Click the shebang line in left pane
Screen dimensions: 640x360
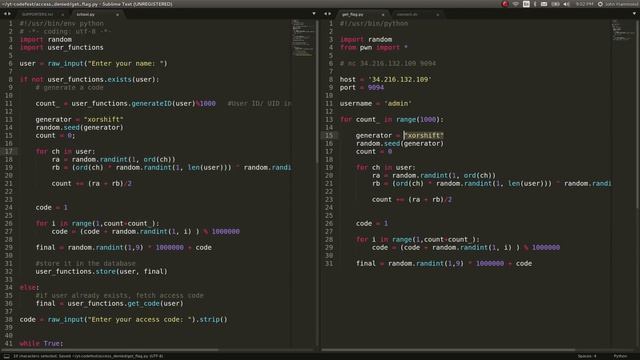(61, 24)
